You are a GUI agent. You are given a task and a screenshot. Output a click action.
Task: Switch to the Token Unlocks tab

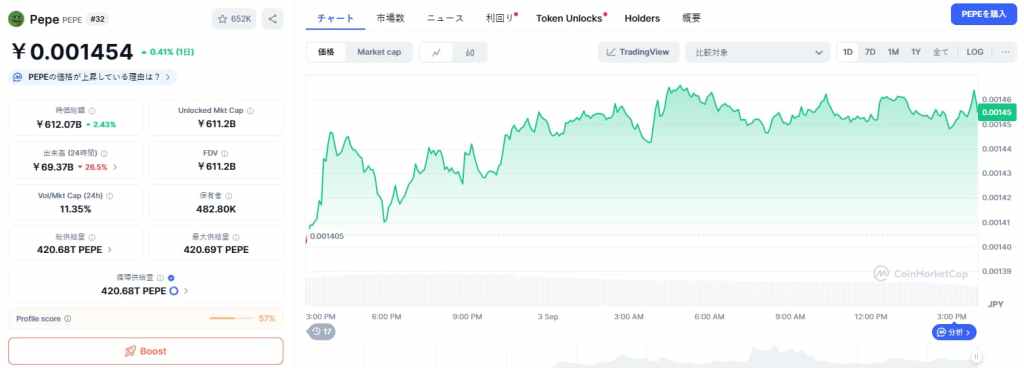[x=569, y=18]
